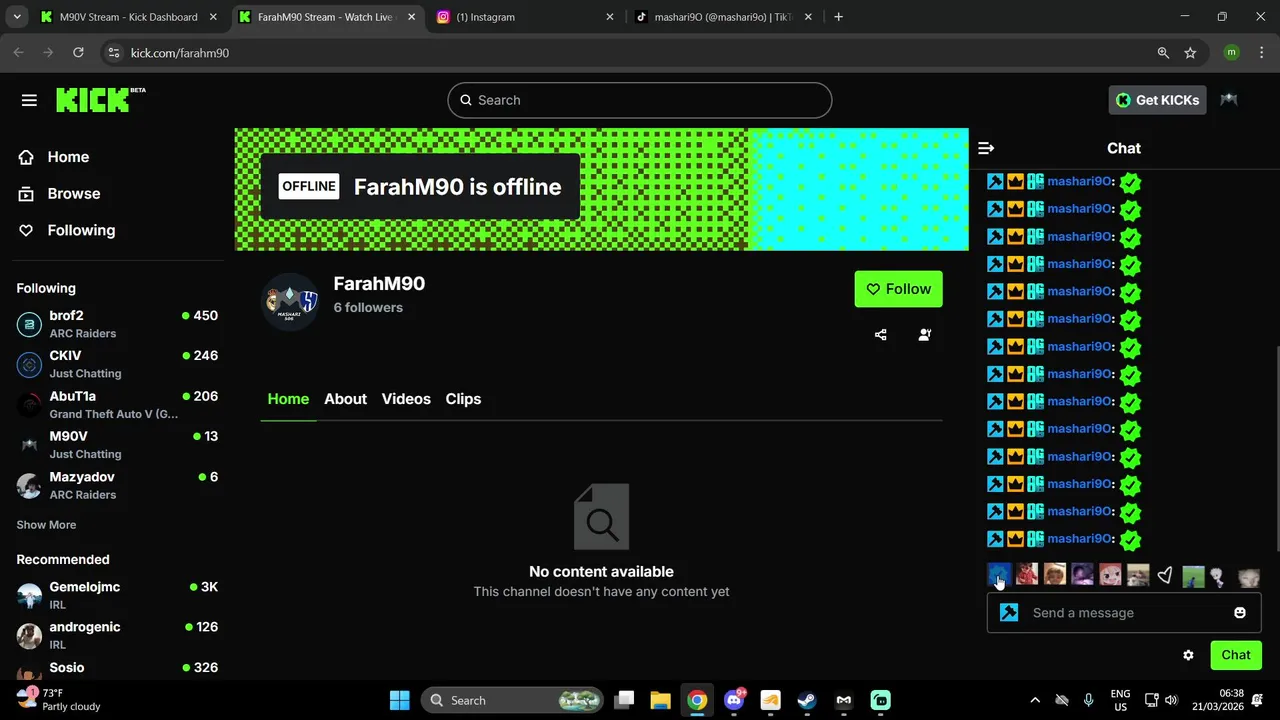Open AbuT1a channel in Following
This screenshot has width=1280, height=720.
pyautogui.click(x=117, y=405)
